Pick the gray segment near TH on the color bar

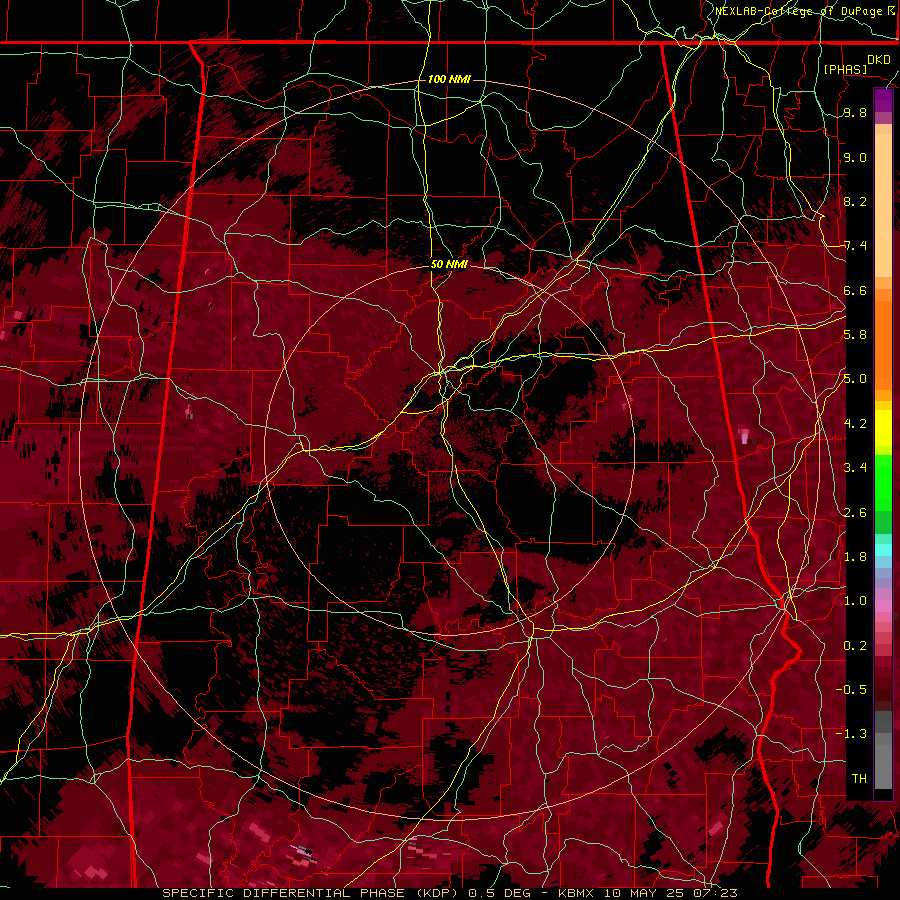(x=883, y=766)
